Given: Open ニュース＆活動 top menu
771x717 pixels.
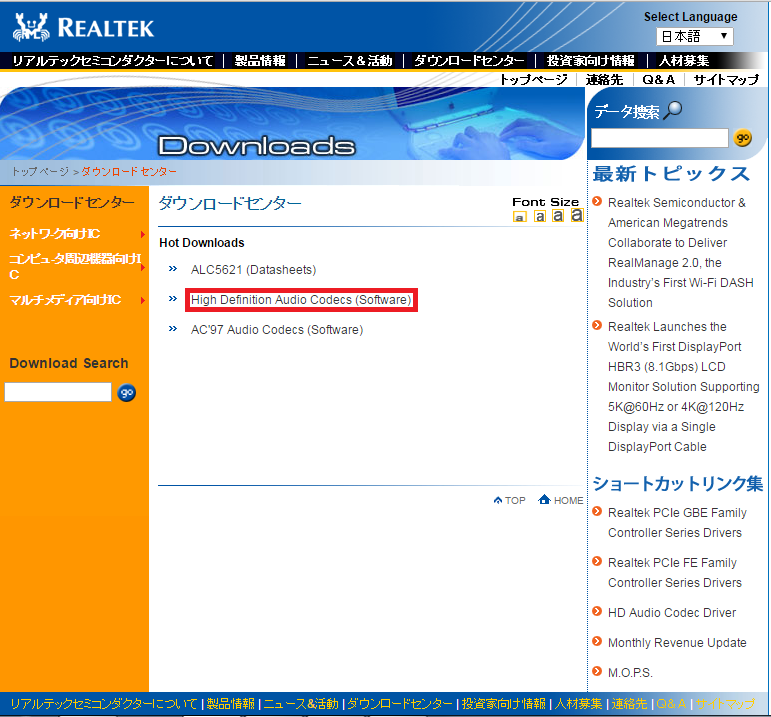Looking at the screenshot, I should (x=350, y=61).
